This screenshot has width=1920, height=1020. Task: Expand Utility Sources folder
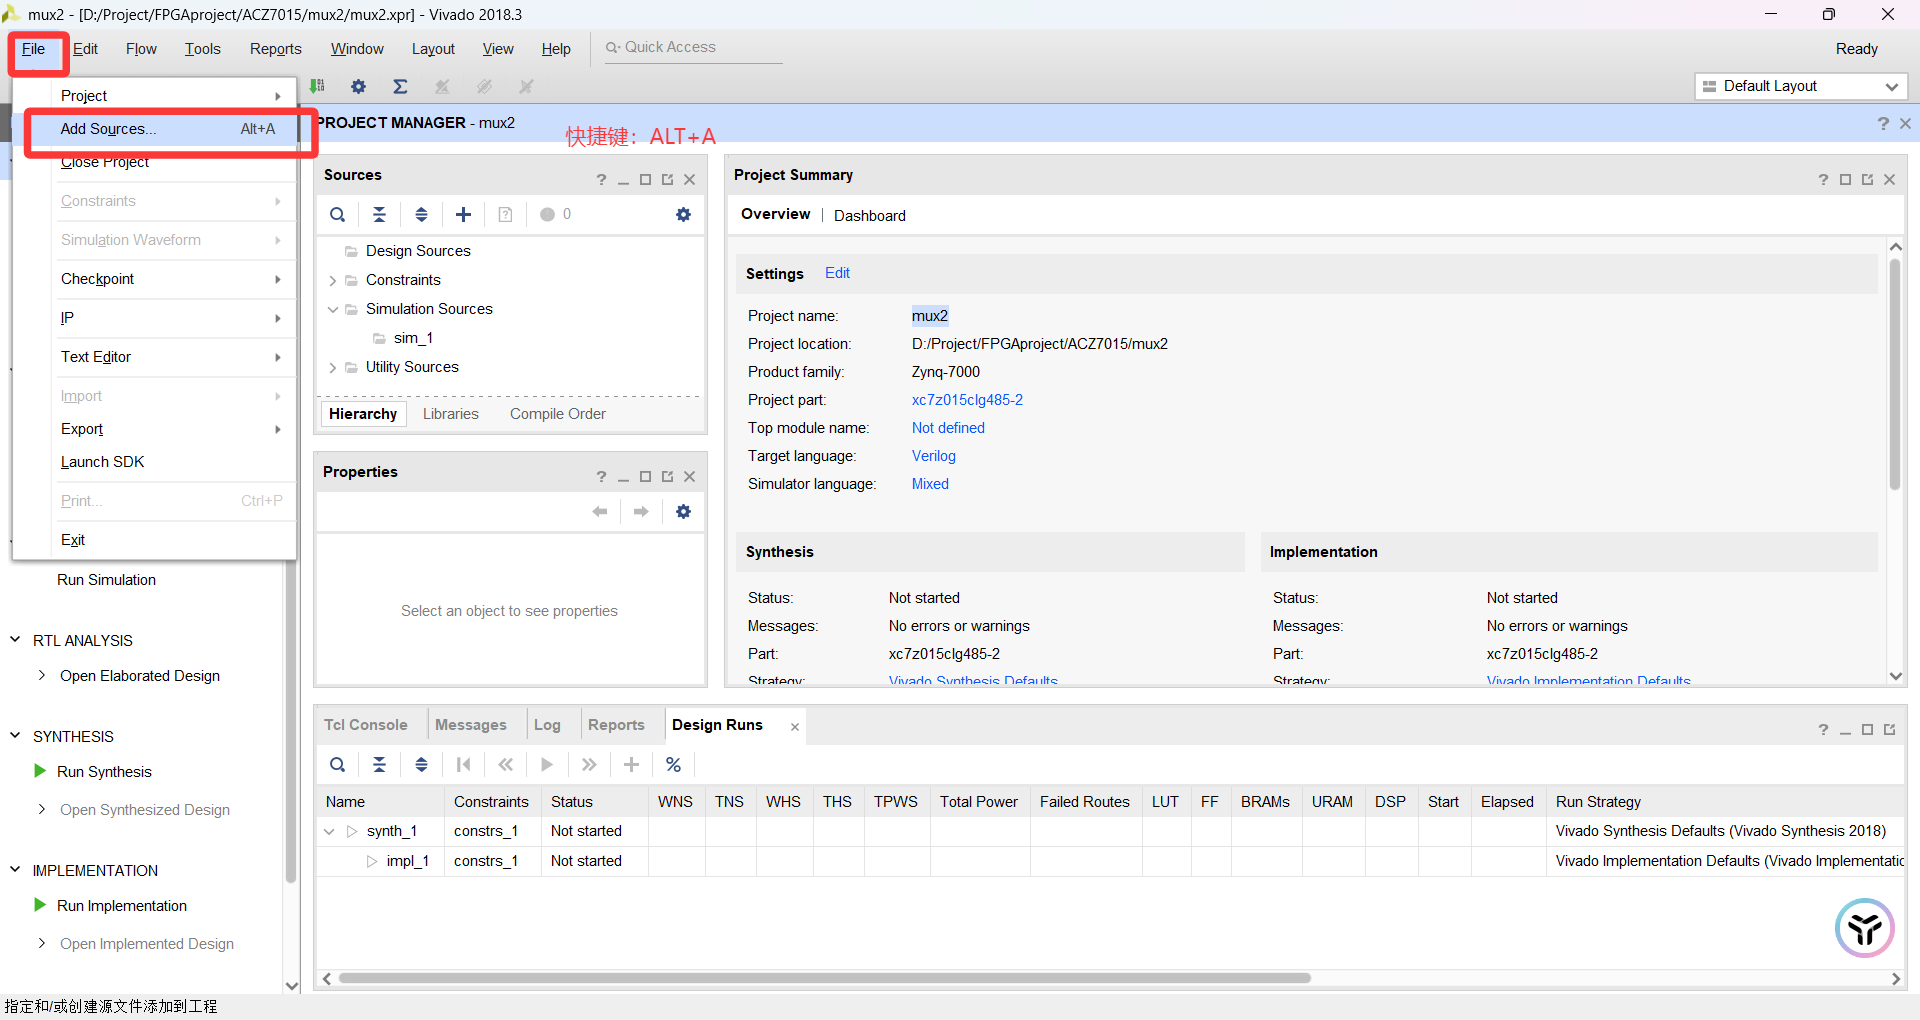333,368
